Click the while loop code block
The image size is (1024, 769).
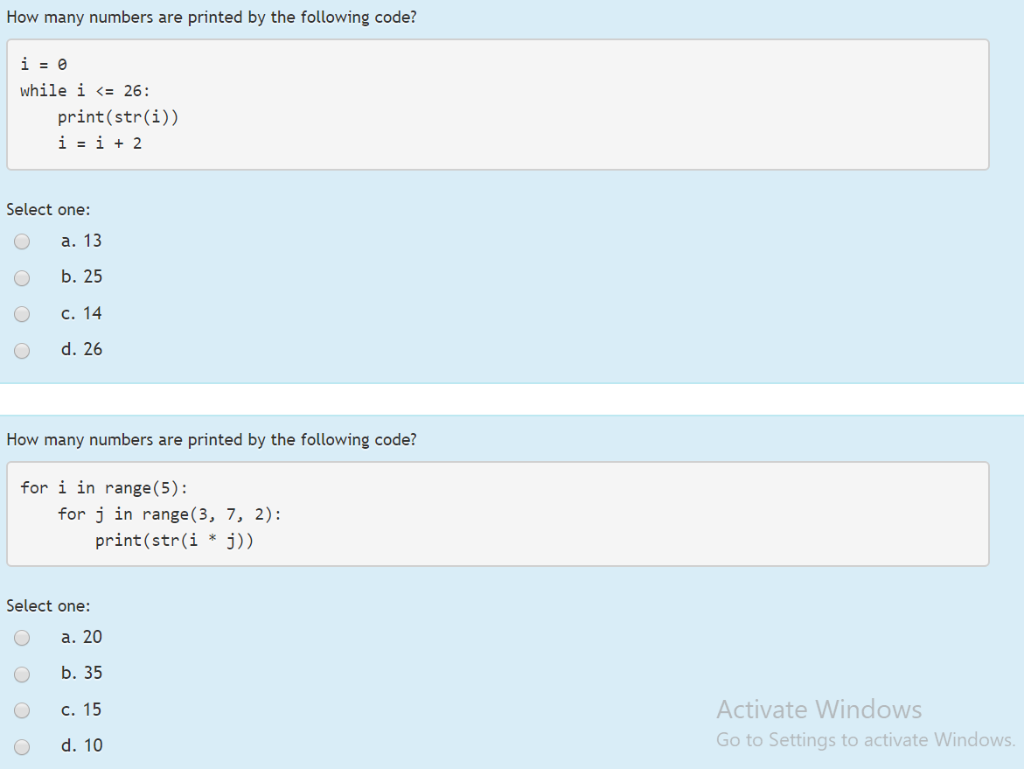pos(497,104)
